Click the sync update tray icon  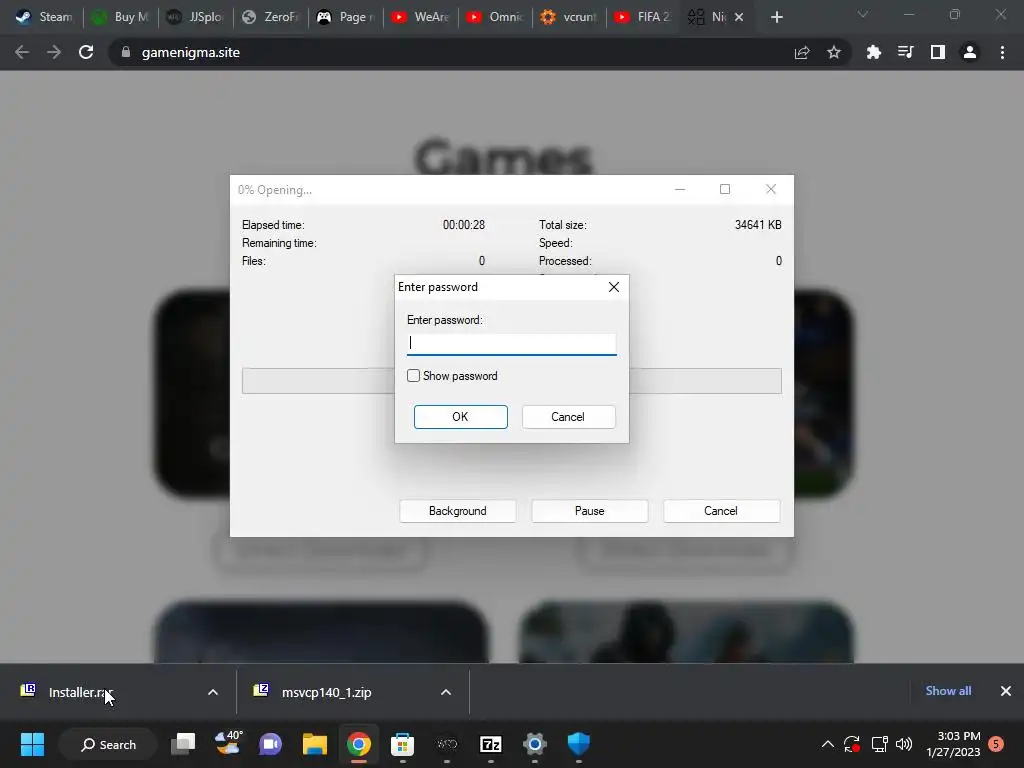point(852,744)
